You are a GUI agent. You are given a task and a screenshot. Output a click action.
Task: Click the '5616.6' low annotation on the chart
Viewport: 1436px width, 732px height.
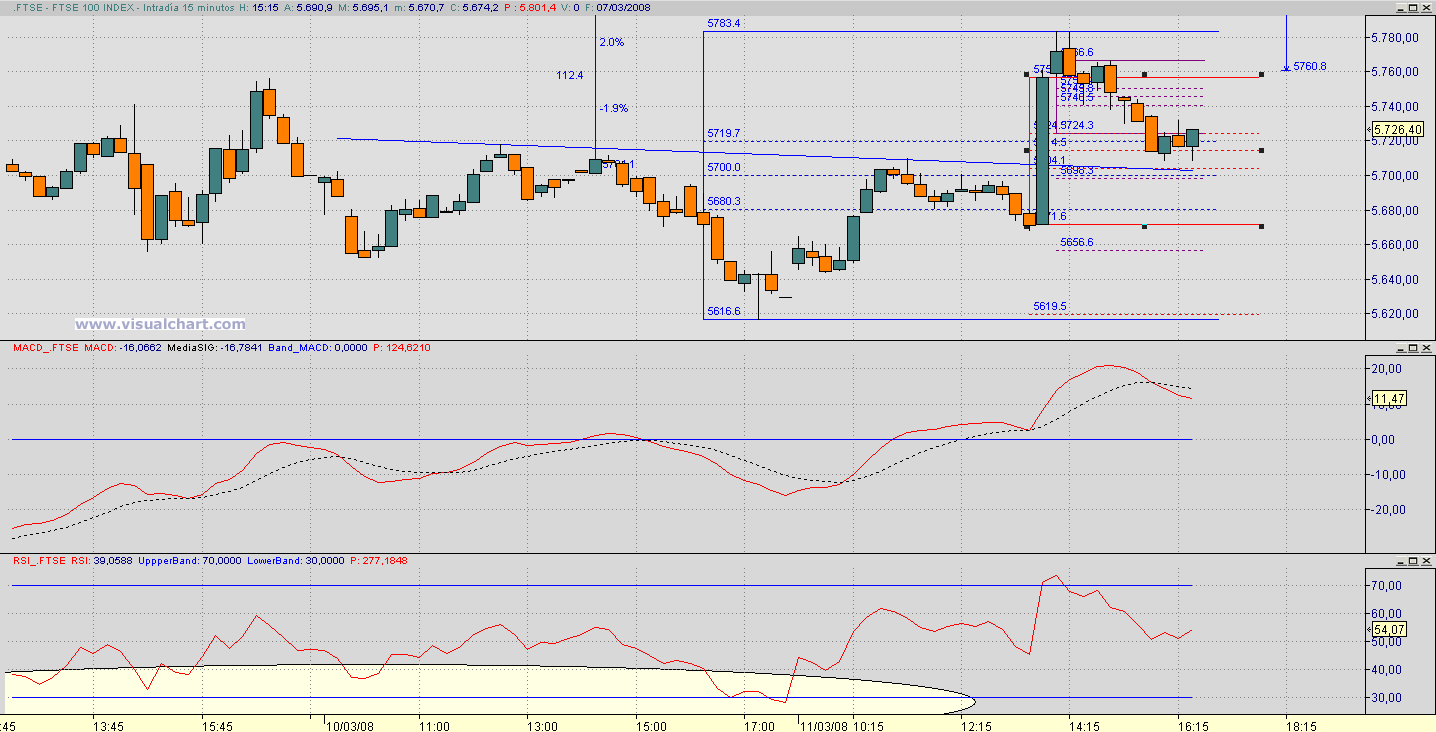point(723,312)
